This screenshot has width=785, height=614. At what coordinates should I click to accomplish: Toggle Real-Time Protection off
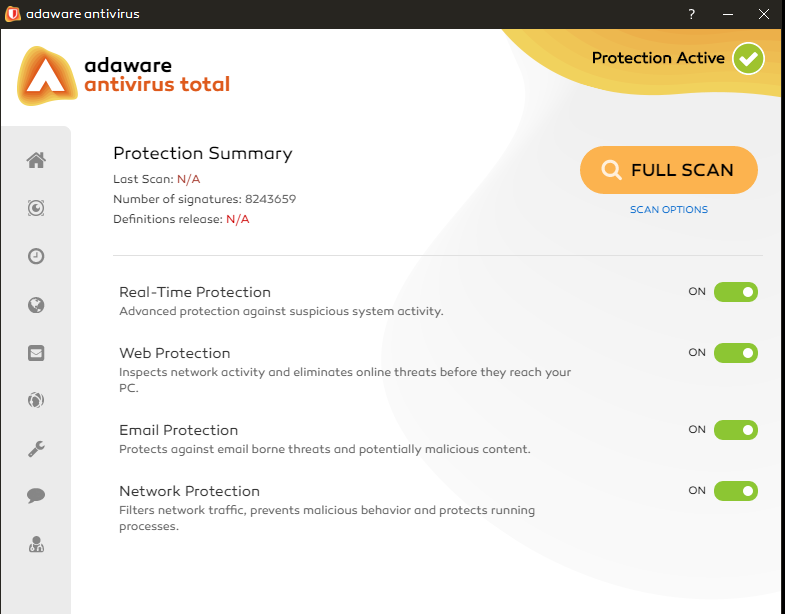(x=735, y=292)
